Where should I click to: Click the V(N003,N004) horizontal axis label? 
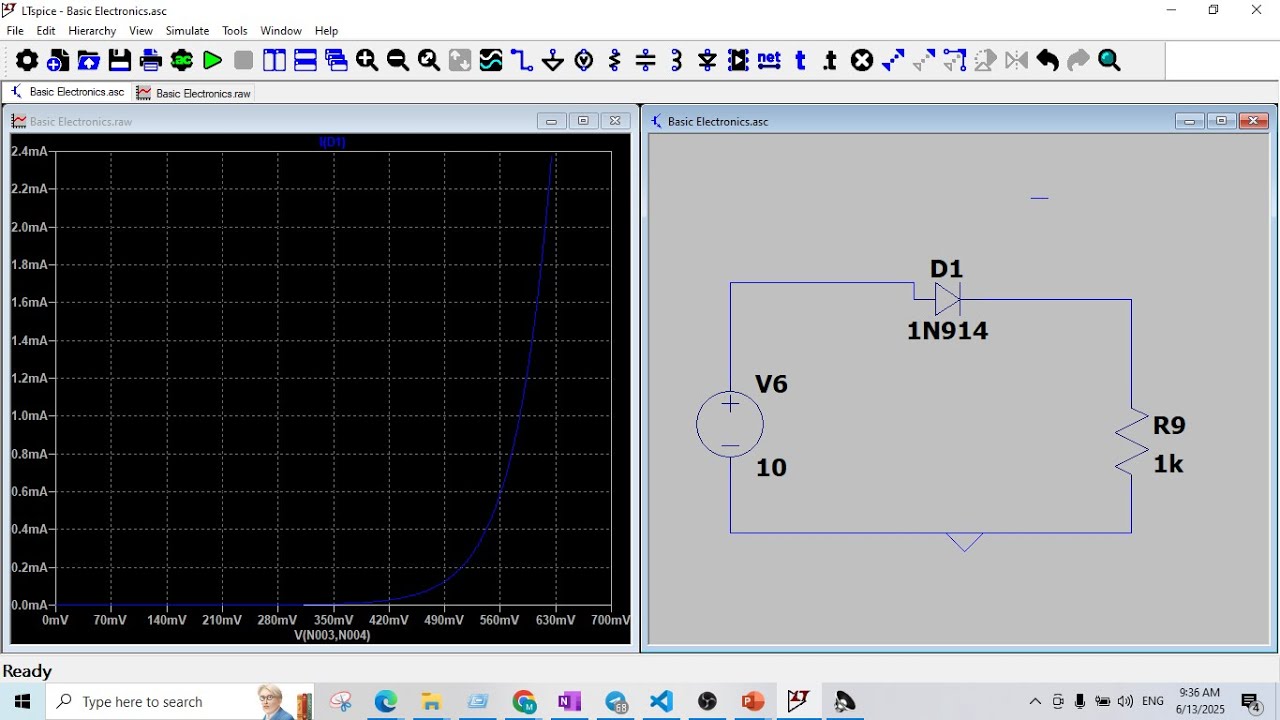point(333,635)
